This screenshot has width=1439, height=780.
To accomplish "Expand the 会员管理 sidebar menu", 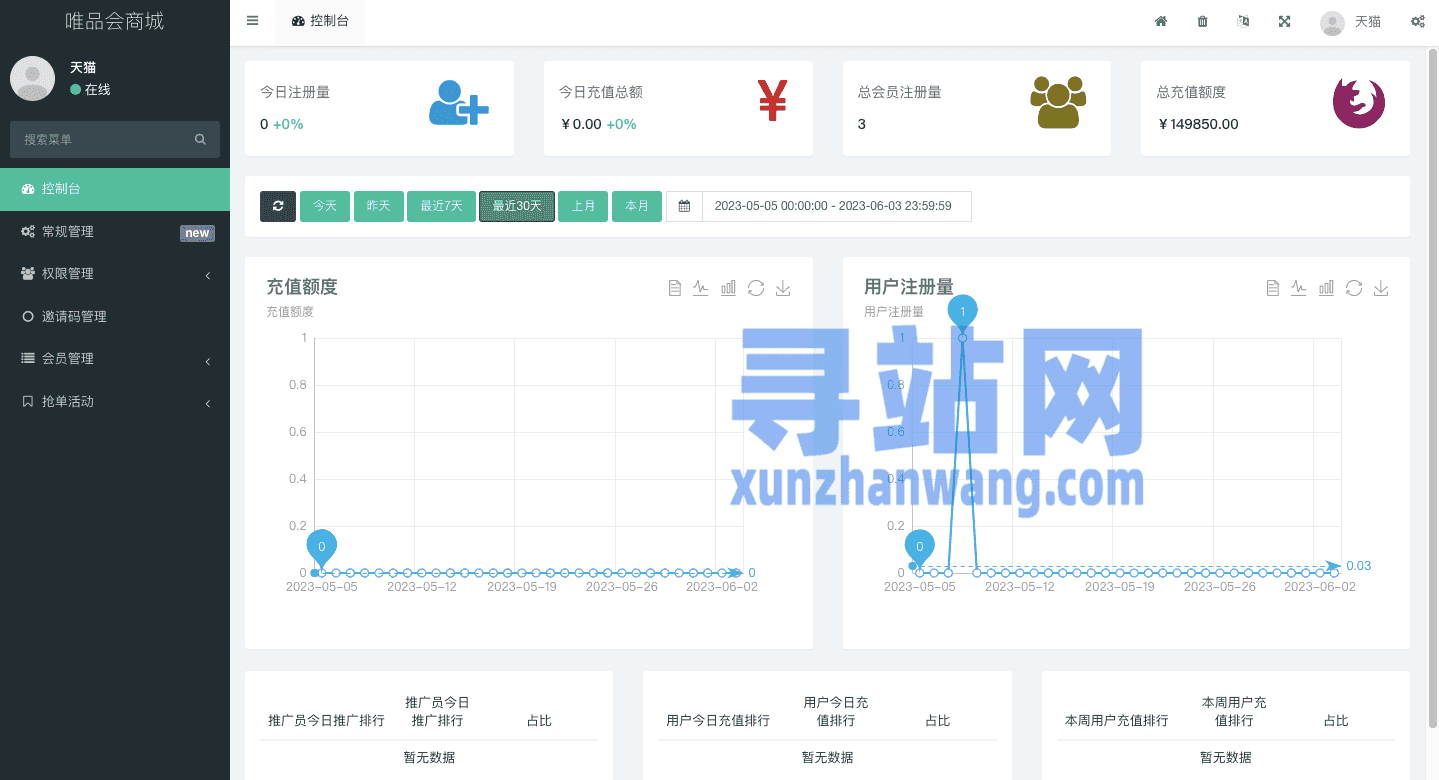I will coord(115,359).
